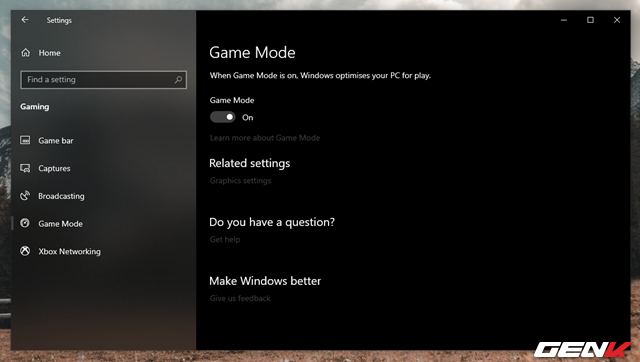Minimize the Settings window
640x362 pixels.
click(x=564, y=20)
